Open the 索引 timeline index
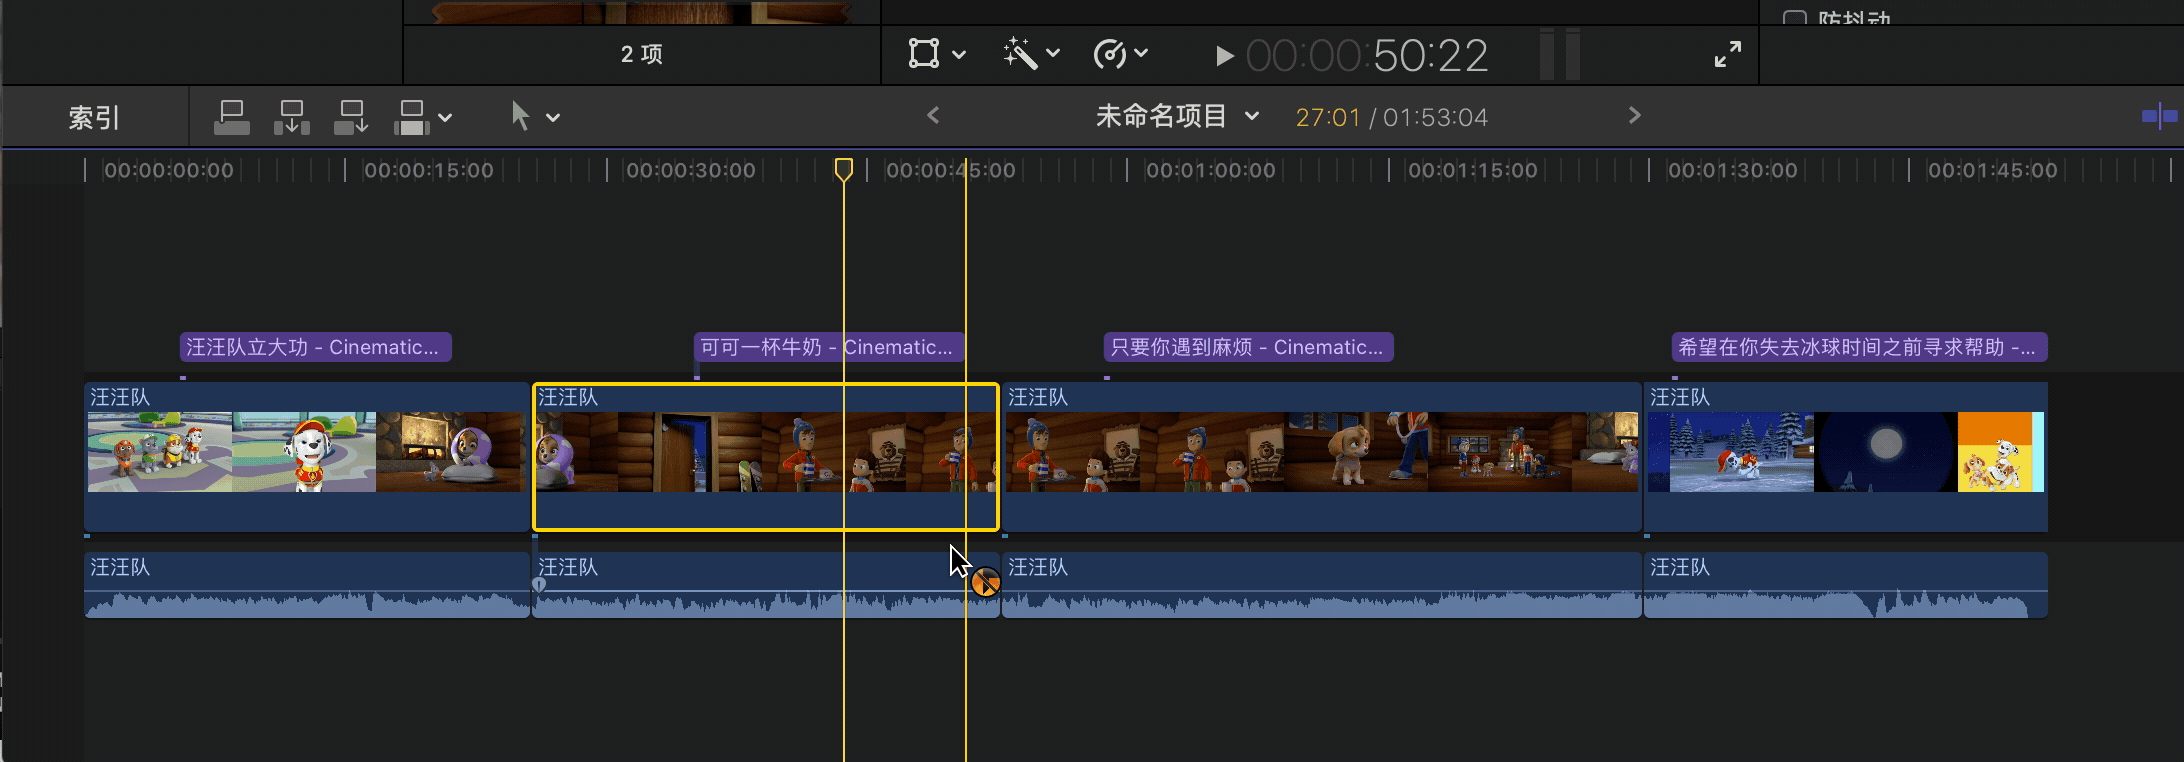 click(94, 118)
